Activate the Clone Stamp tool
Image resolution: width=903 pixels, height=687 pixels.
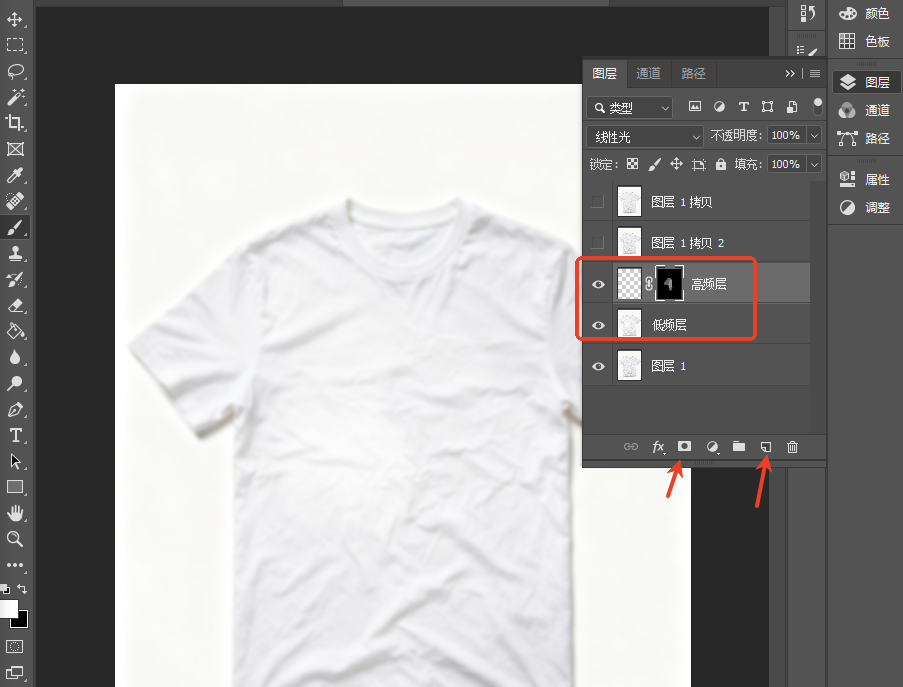15,253
